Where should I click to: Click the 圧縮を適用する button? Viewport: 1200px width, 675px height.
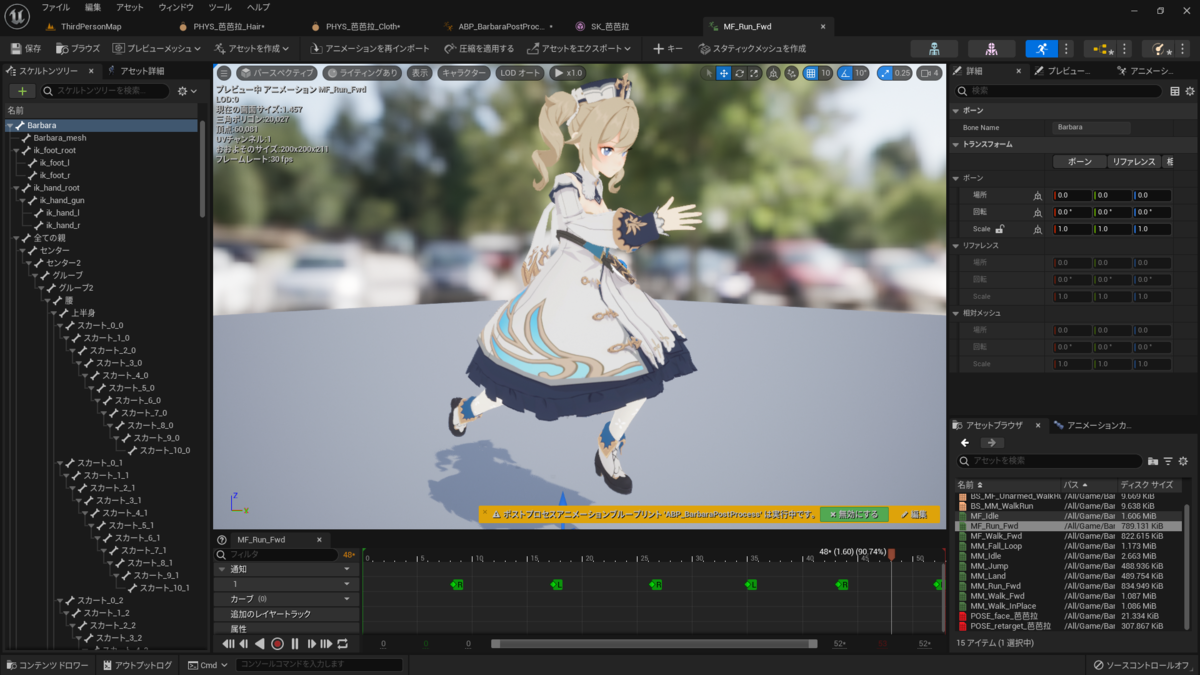pos(478,48)
